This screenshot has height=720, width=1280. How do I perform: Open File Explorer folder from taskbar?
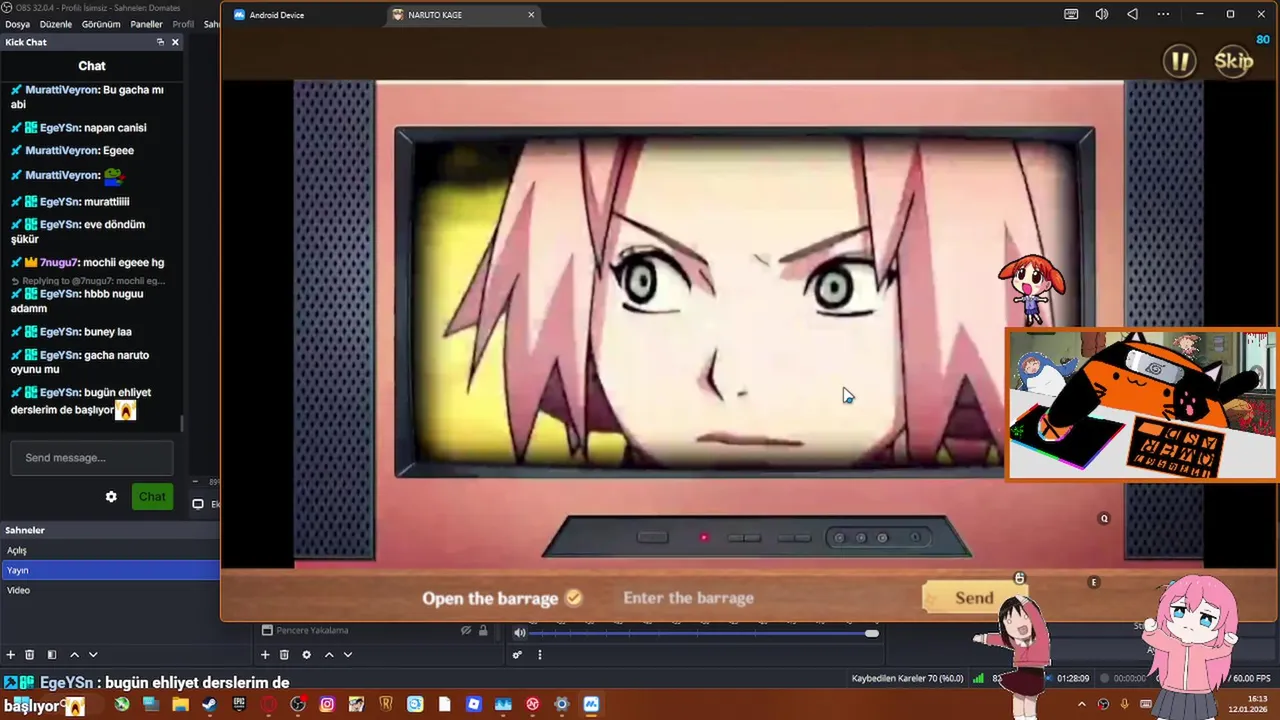click(x=180, y=704)
